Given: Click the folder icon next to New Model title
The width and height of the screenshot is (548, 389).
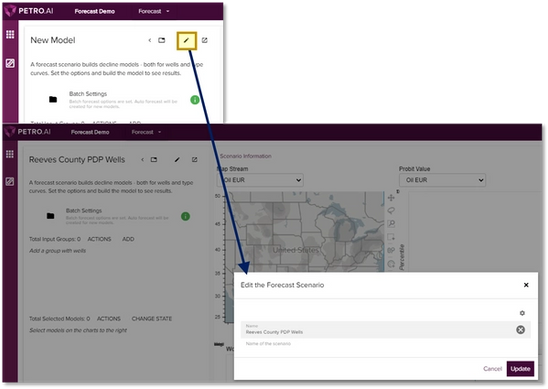Looking at the screenshot, I should [161, 40].
